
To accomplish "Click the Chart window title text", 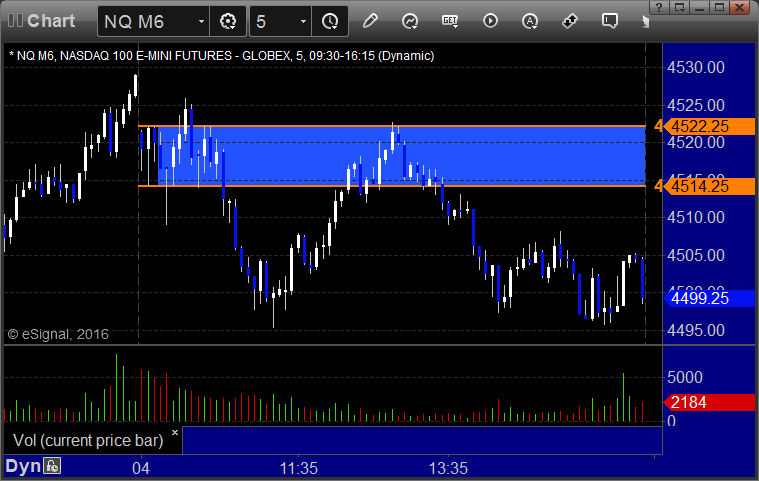I will 51,21.
